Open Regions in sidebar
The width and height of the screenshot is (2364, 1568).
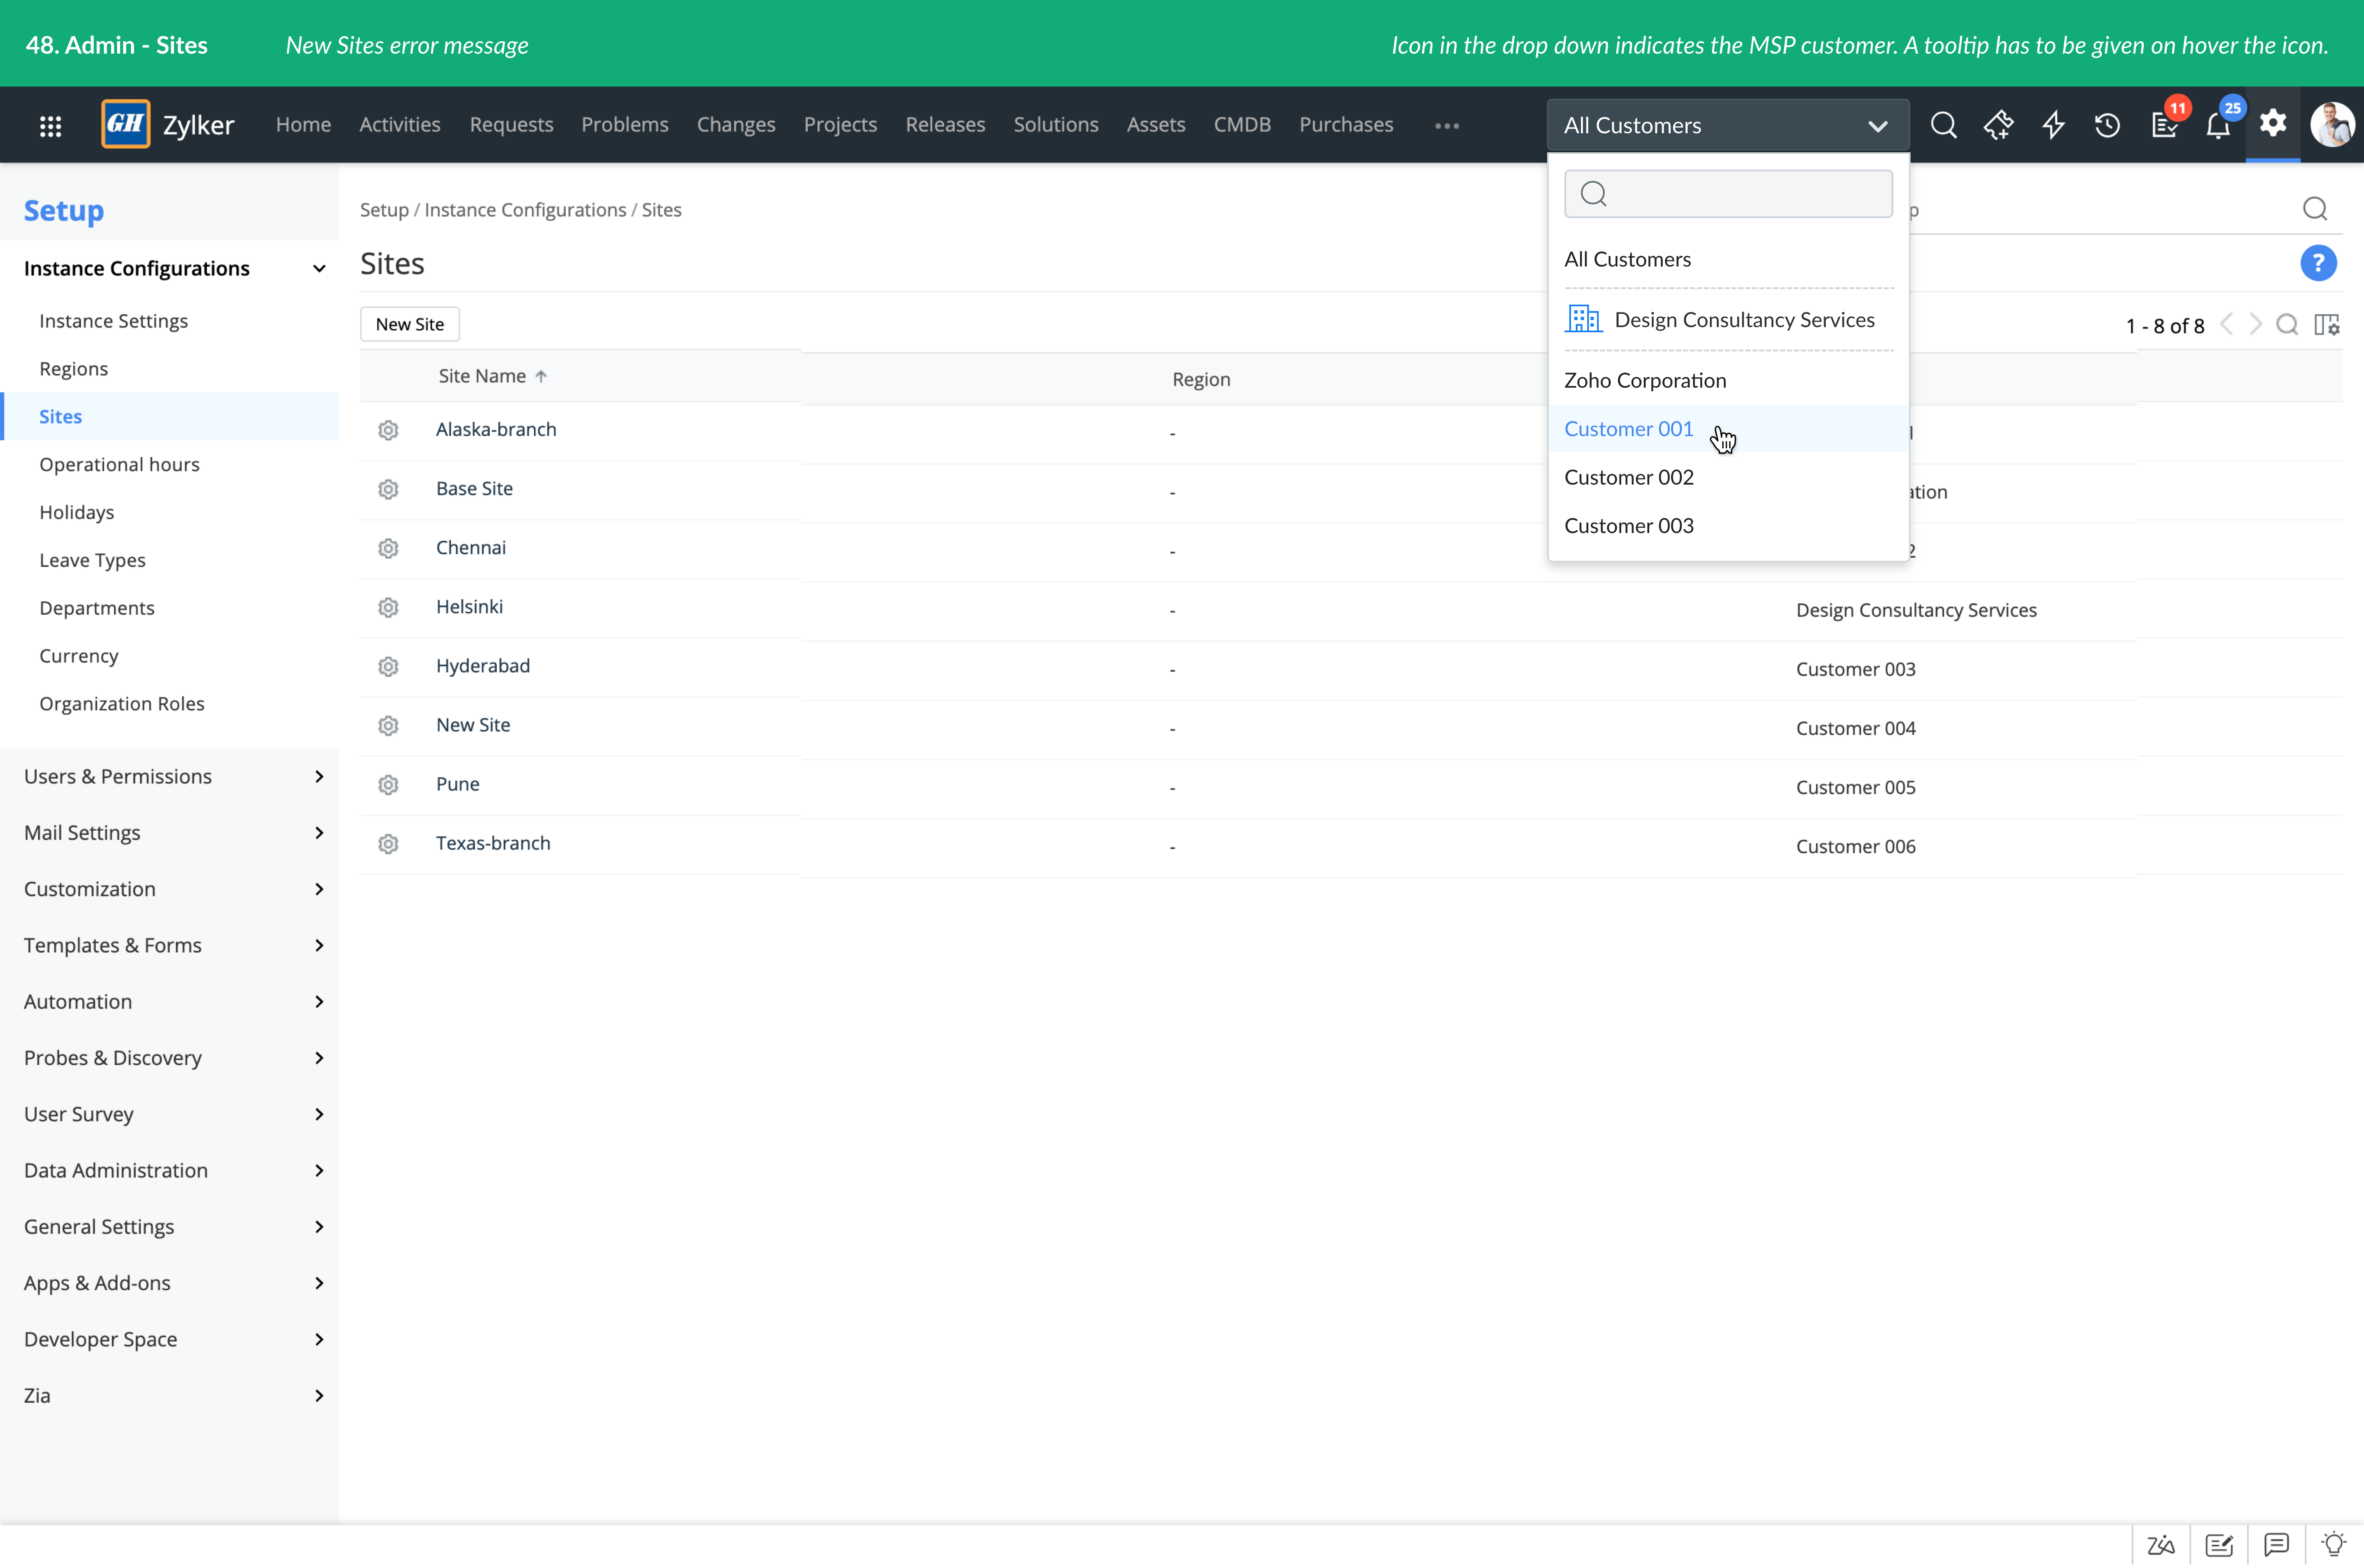(73, 368)
